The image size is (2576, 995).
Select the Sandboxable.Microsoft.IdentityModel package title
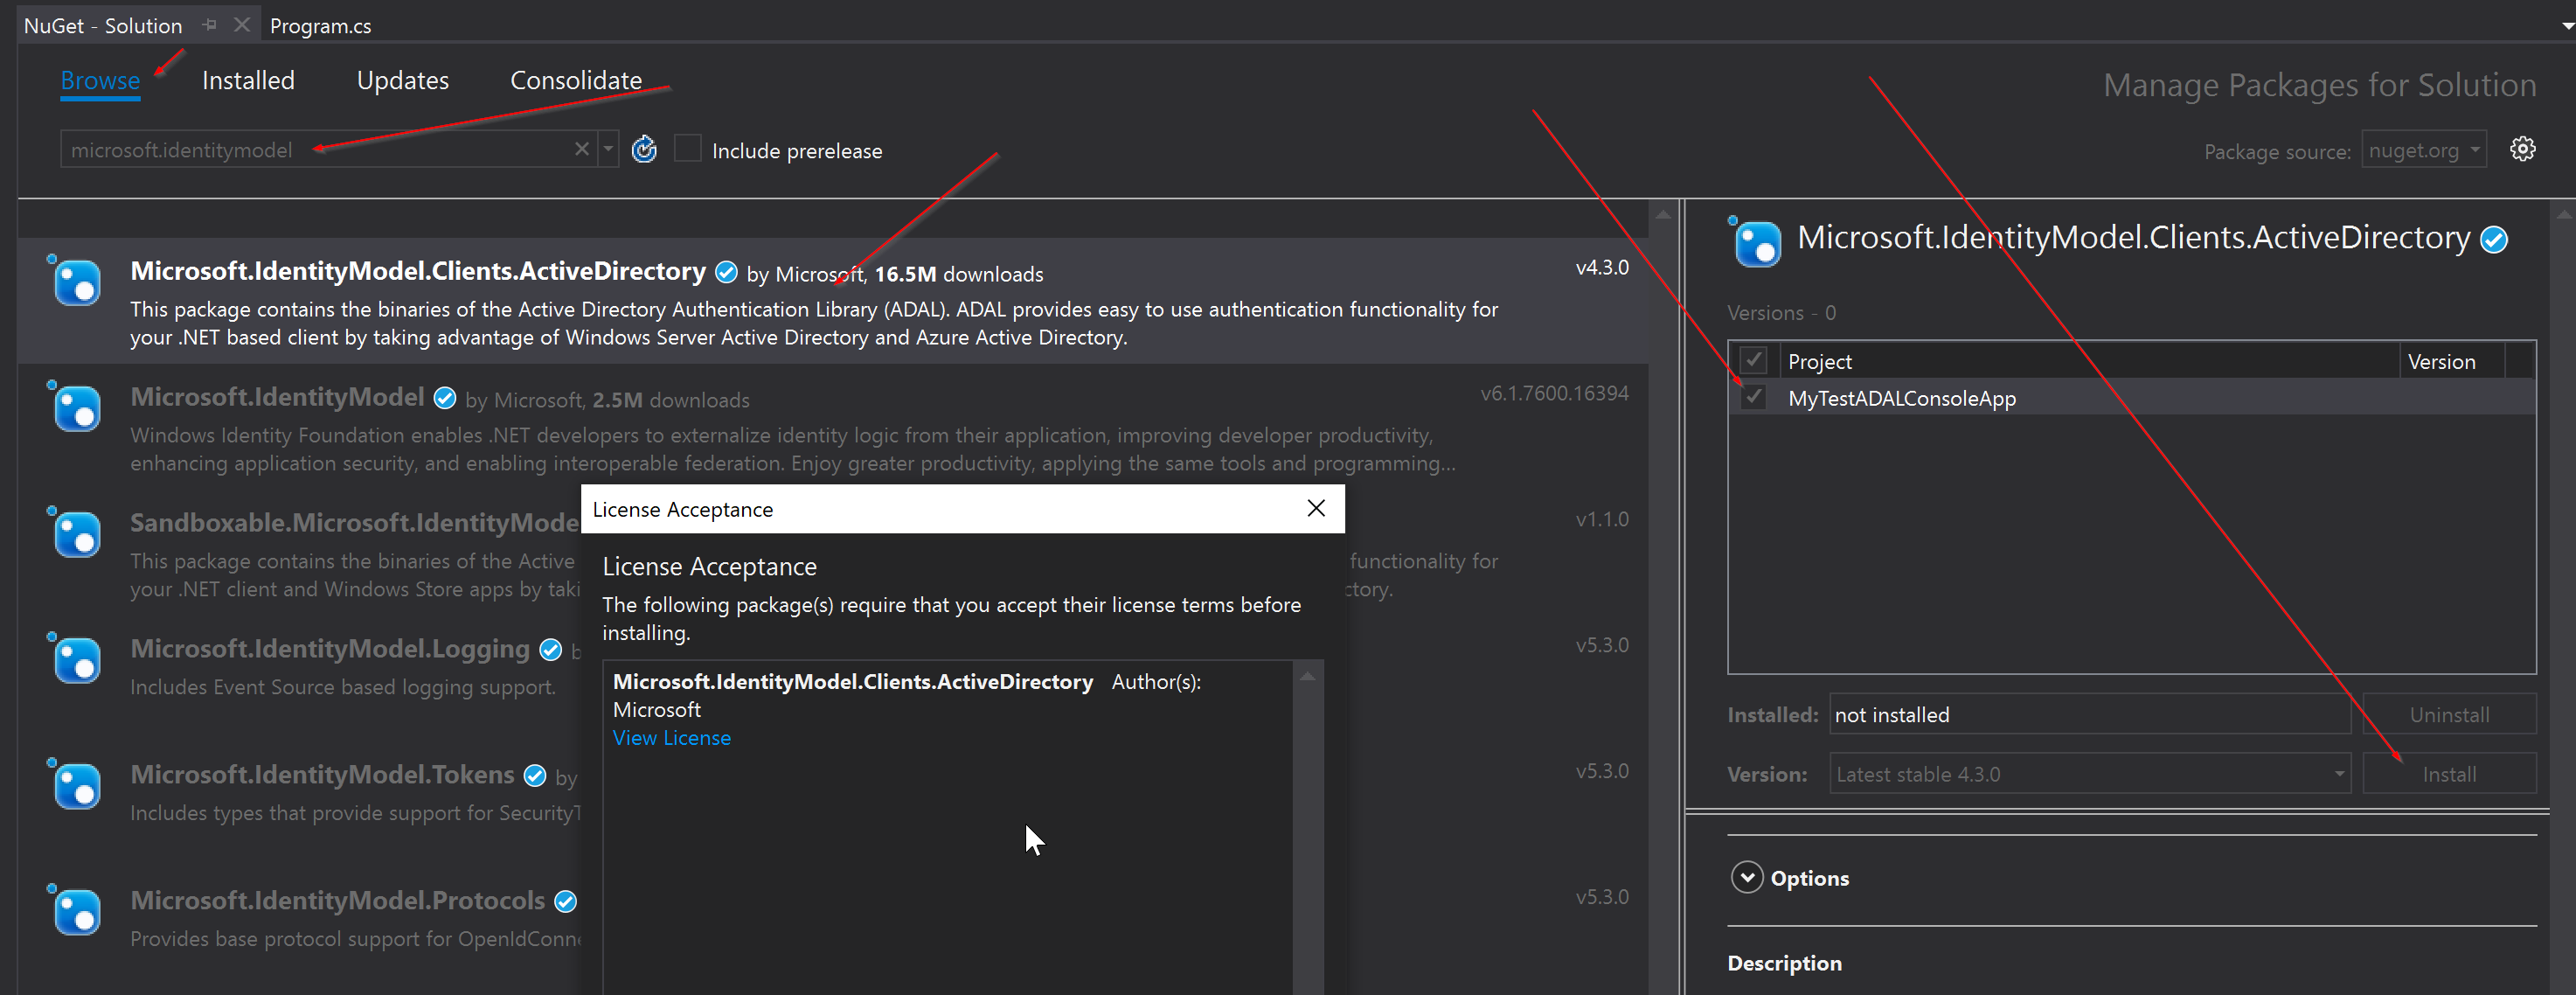tap(354, 523)
